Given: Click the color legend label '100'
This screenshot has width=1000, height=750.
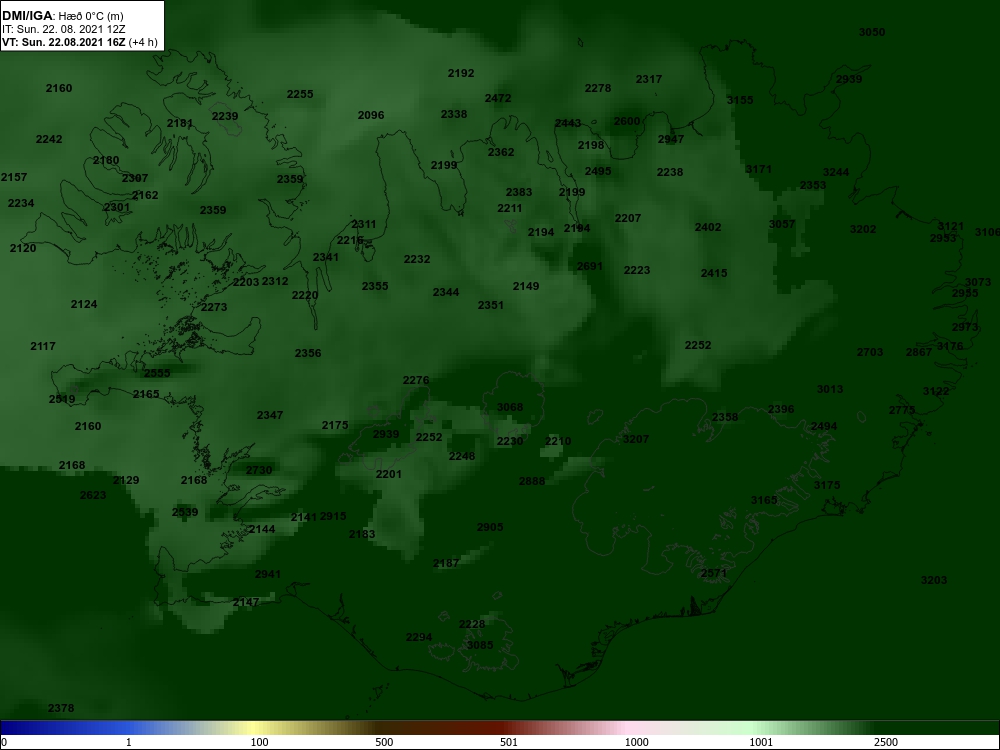Looking at the screenshot, I should point(259,742).
